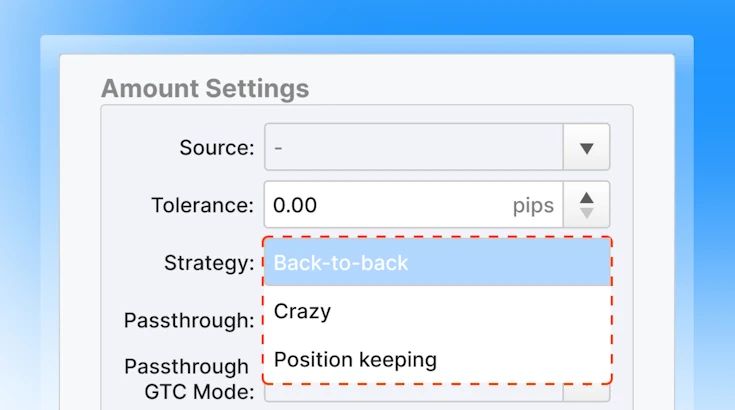The height and width of the screenshot is (410, 735).
Task: Open the Passthrough GTC Mode dropdown button
Action: pos(586,393)
